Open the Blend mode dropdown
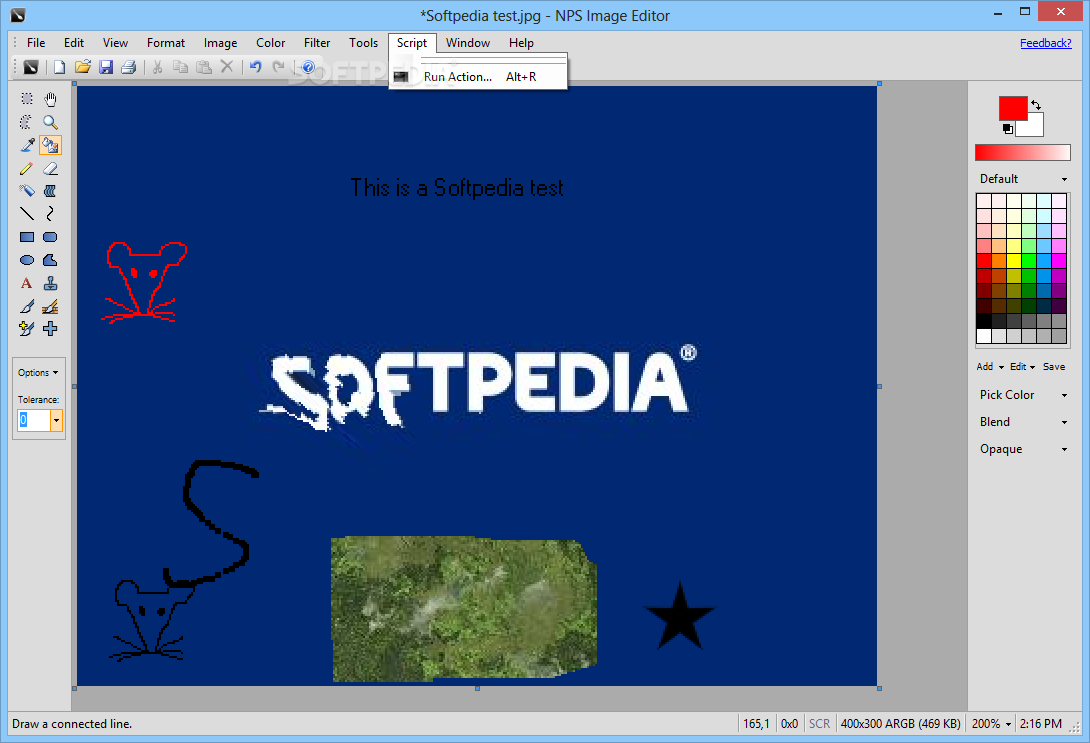Screen dimensions: 1090x743 1023,422
